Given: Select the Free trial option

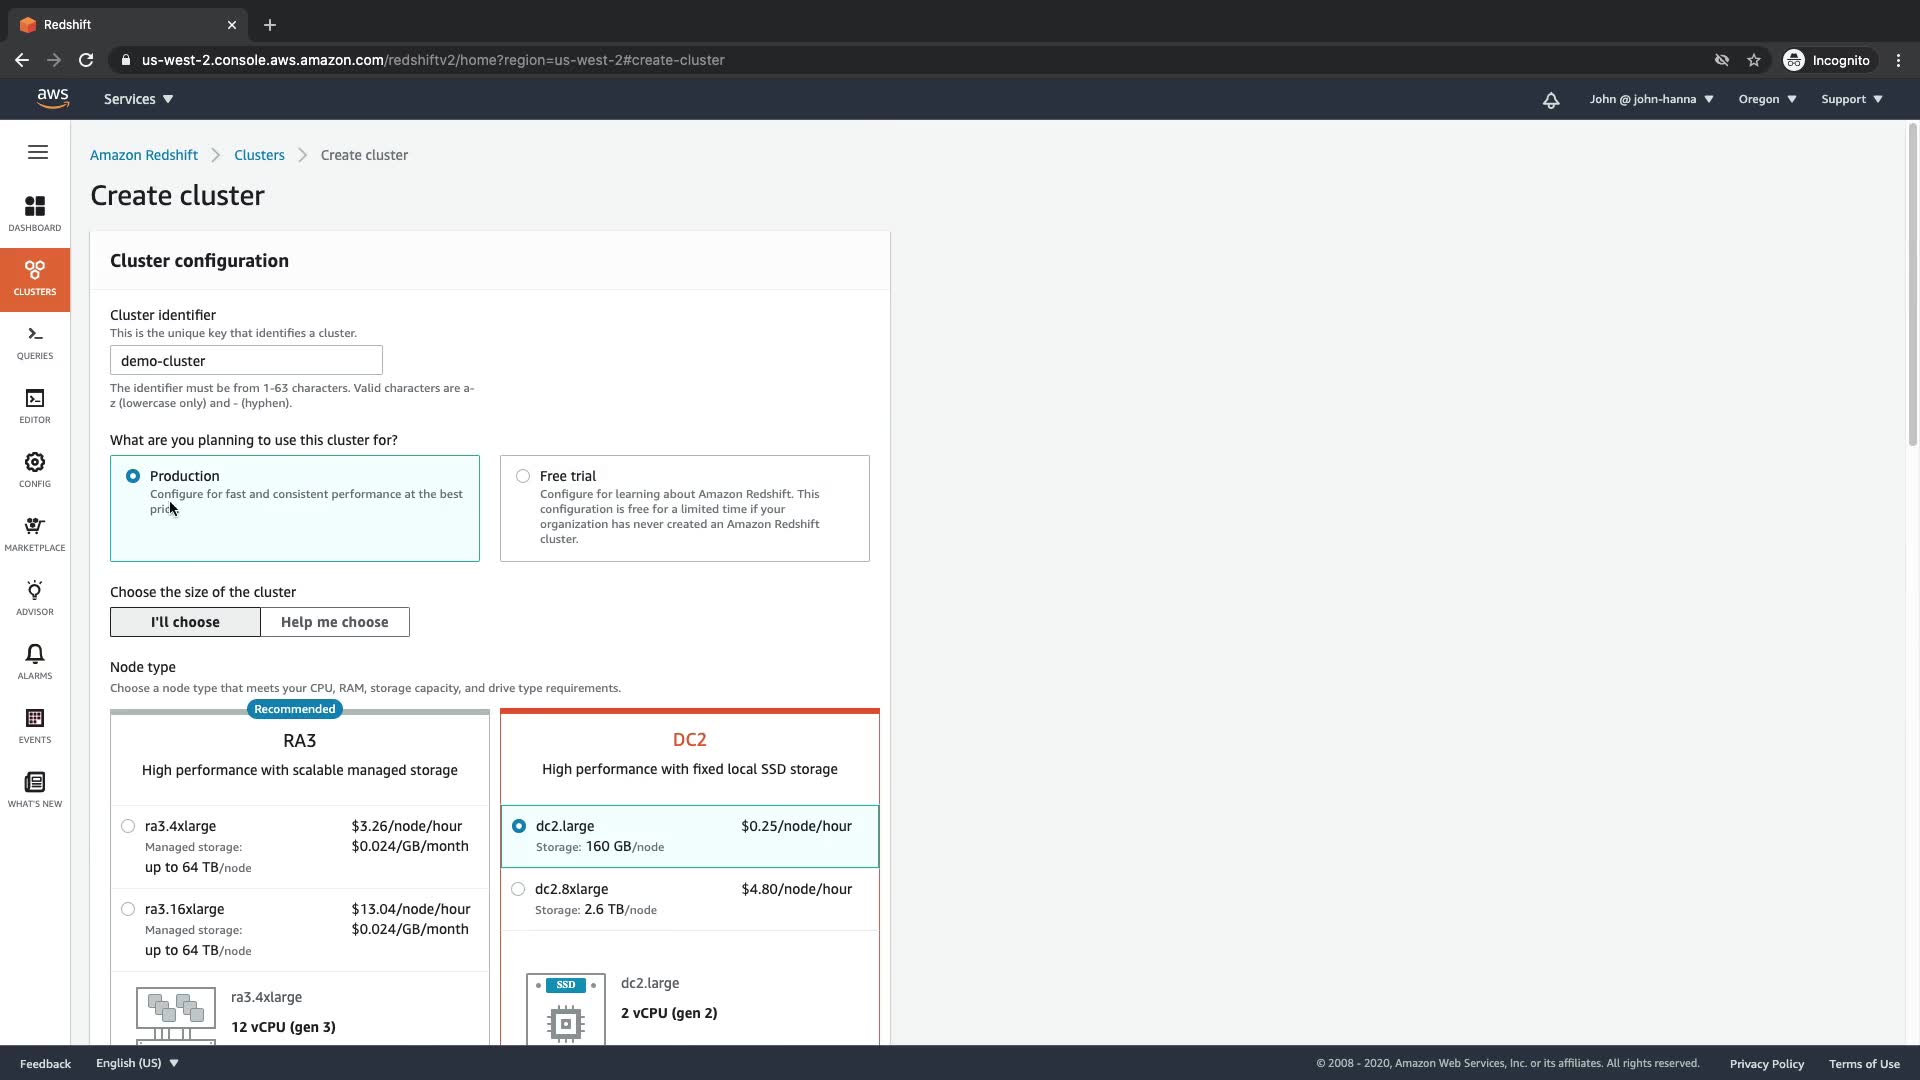Looking at the screenshot, I should click(523, 476).
